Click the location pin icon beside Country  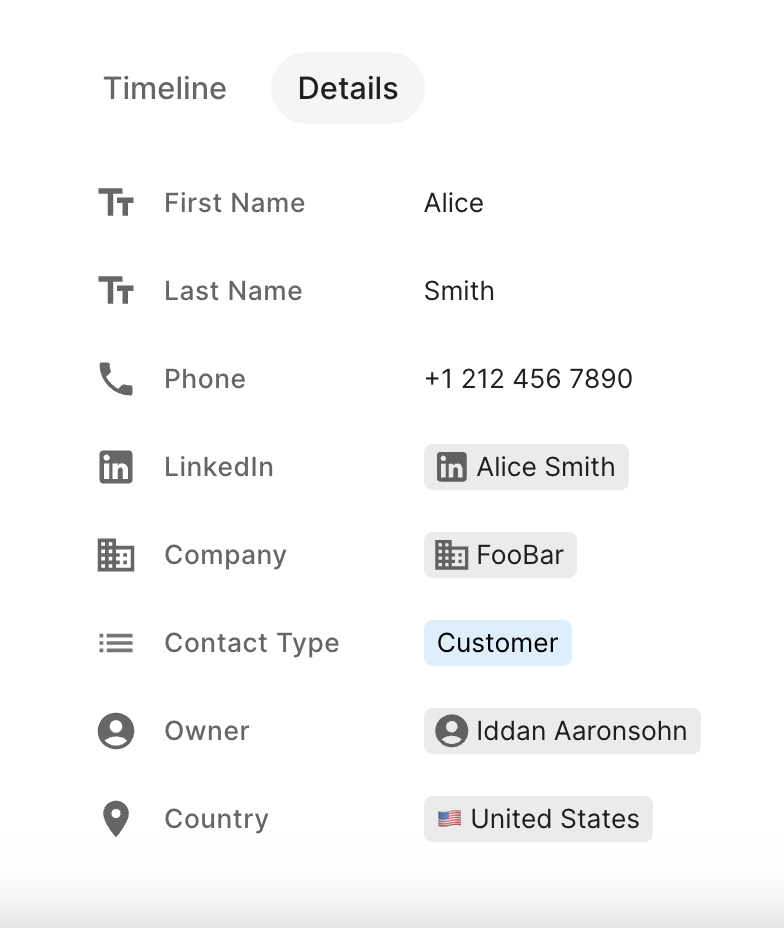(x=114, y=819)
